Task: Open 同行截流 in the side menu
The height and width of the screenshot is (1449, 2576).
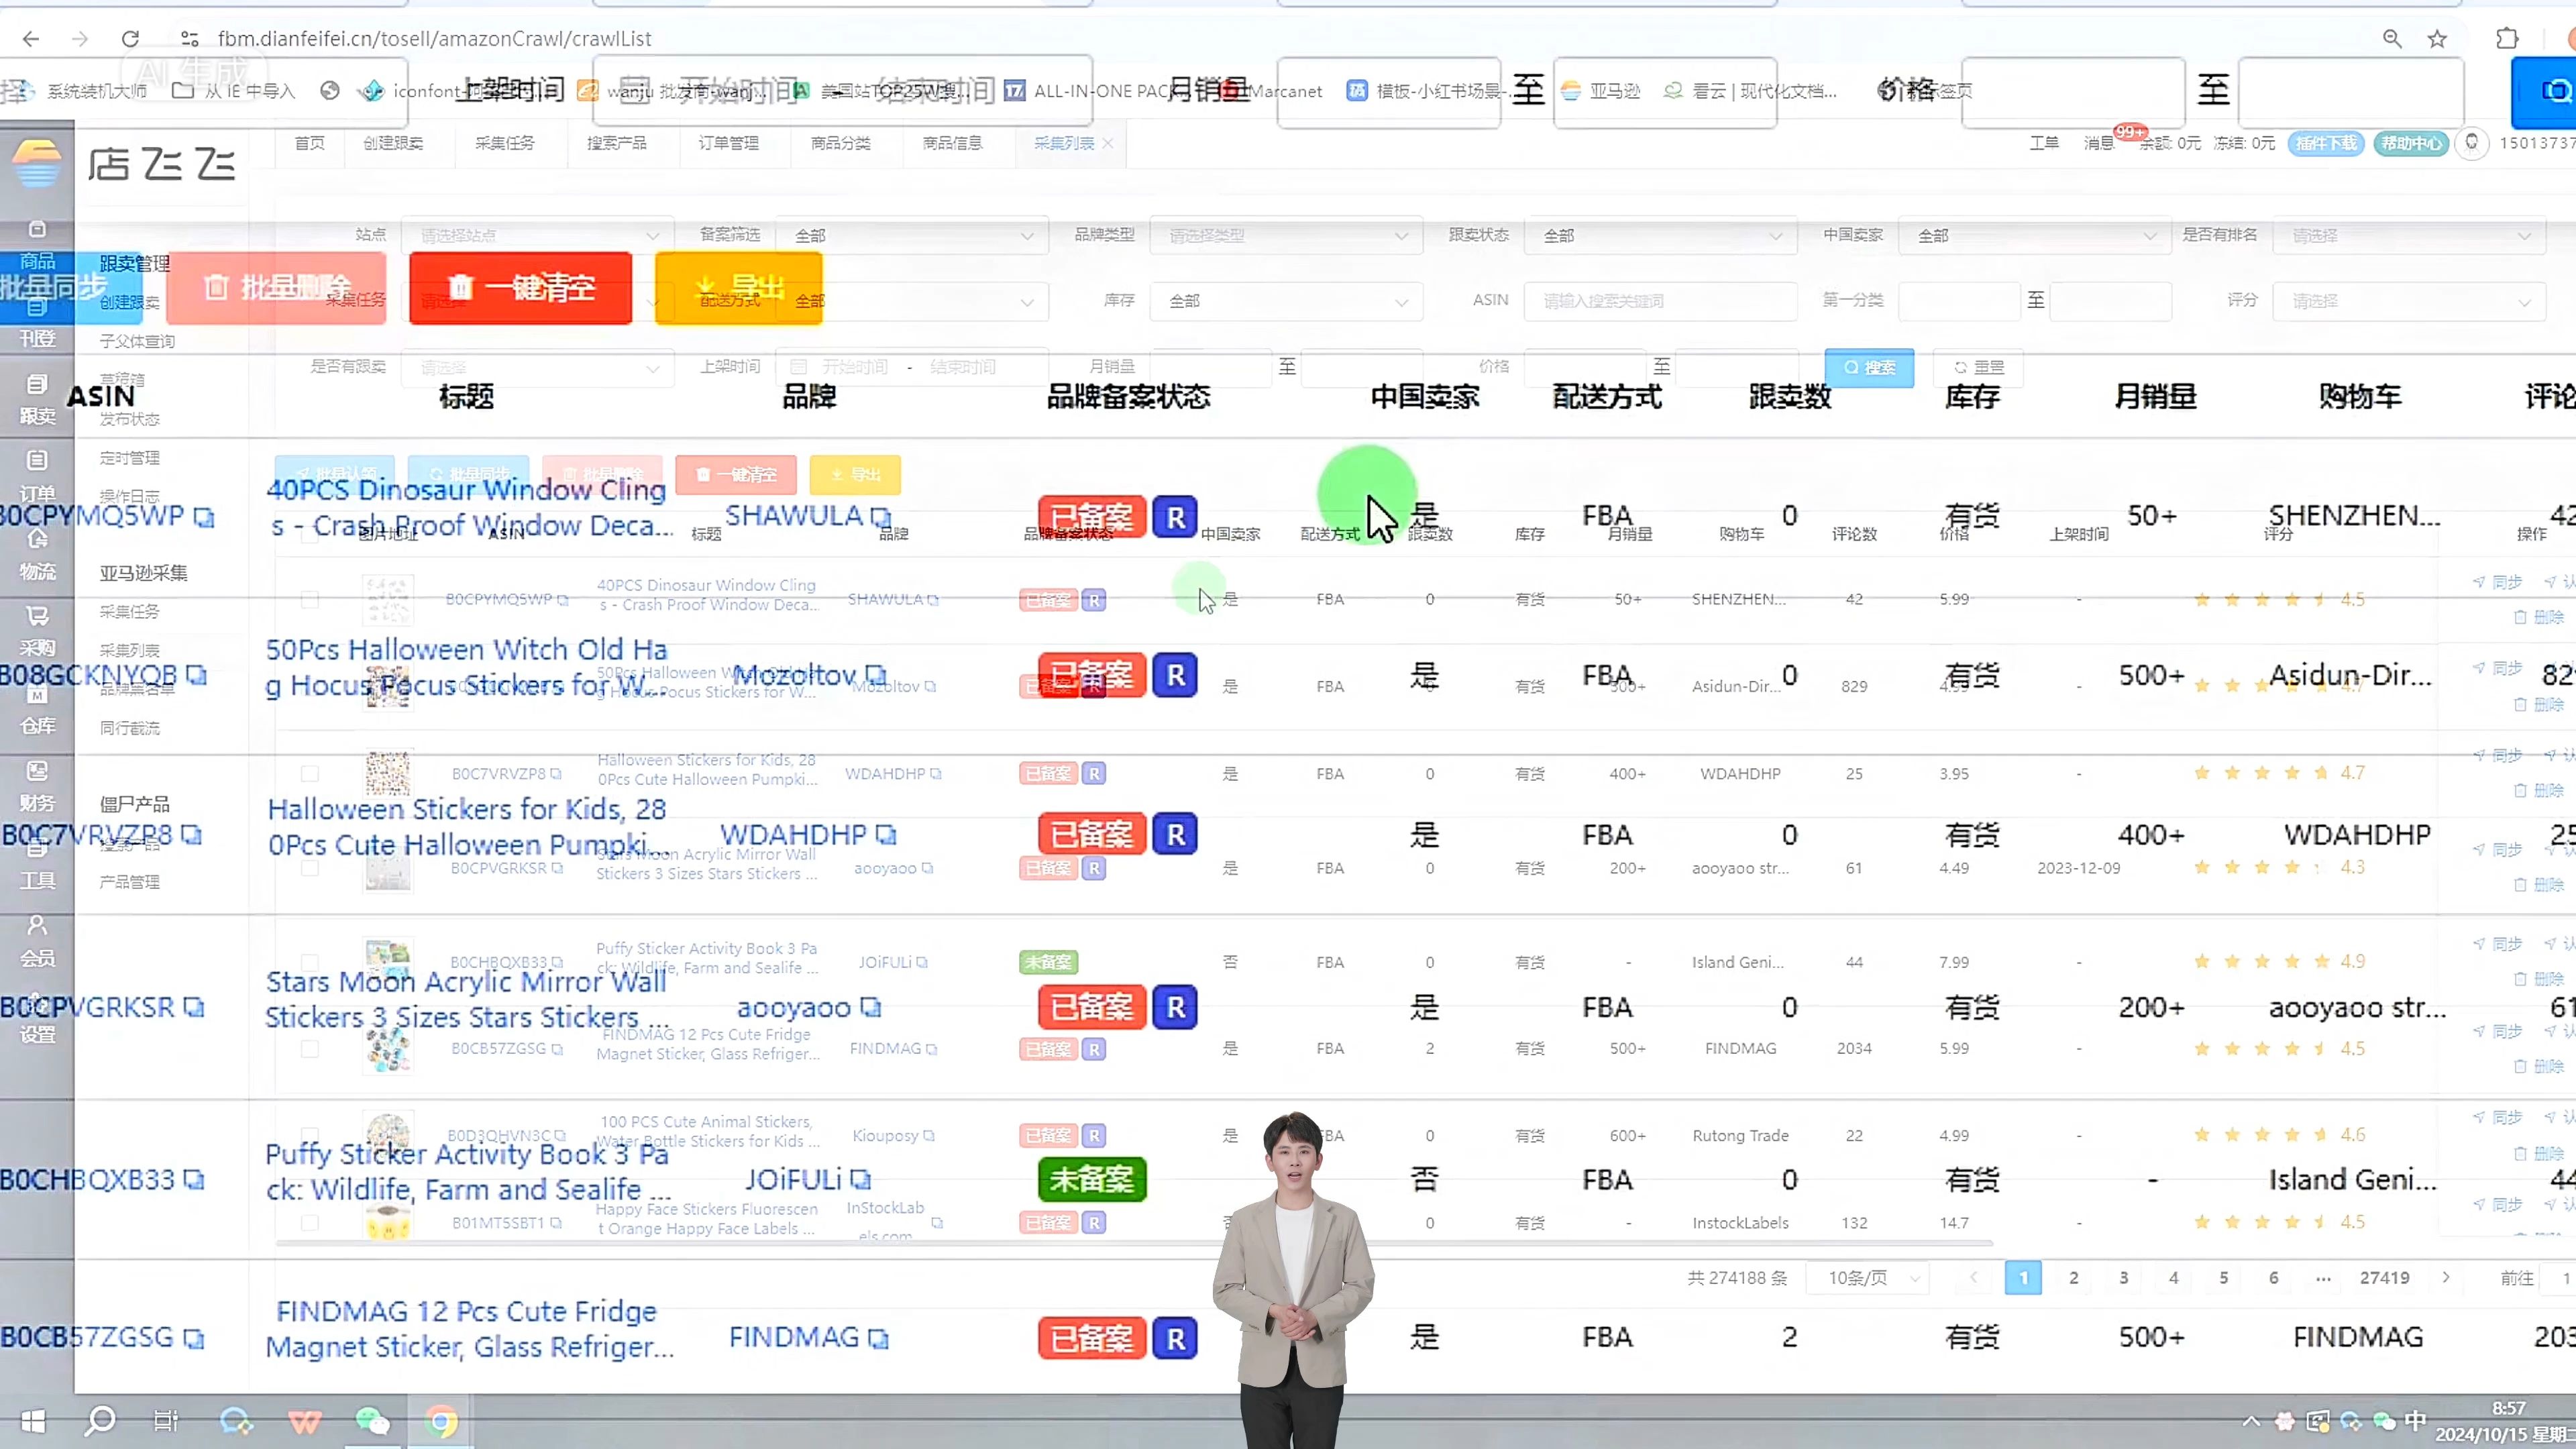Action: point(130,728)
